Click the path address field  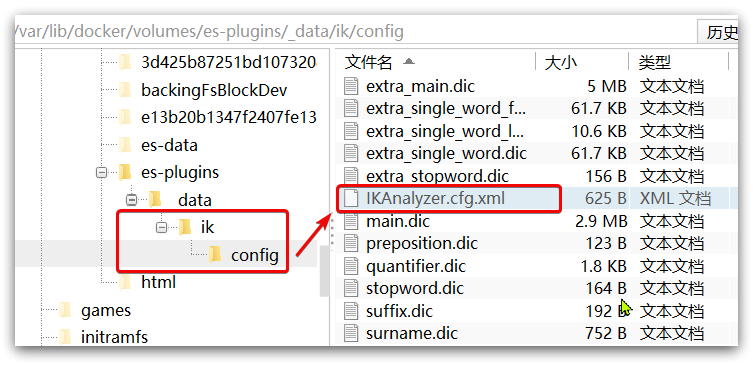pos(355,32)
